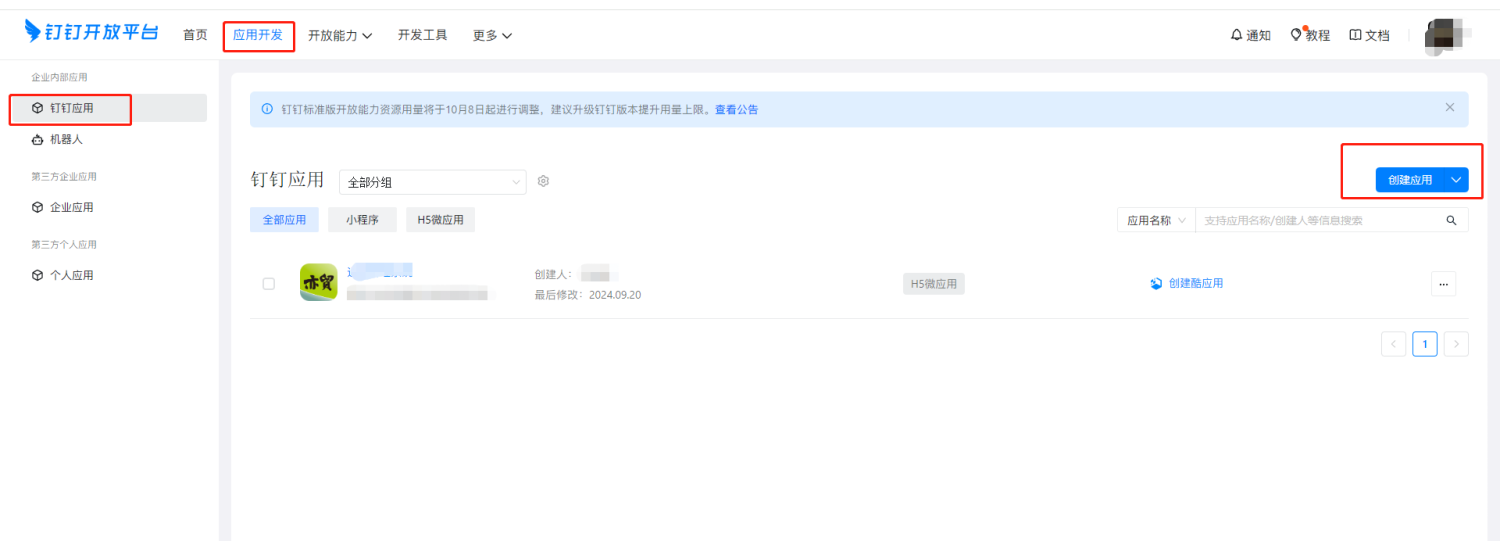Open the 全部分组 group dropdown
Viewport: 1500px width, 541px height.
[x=433, y=182]
